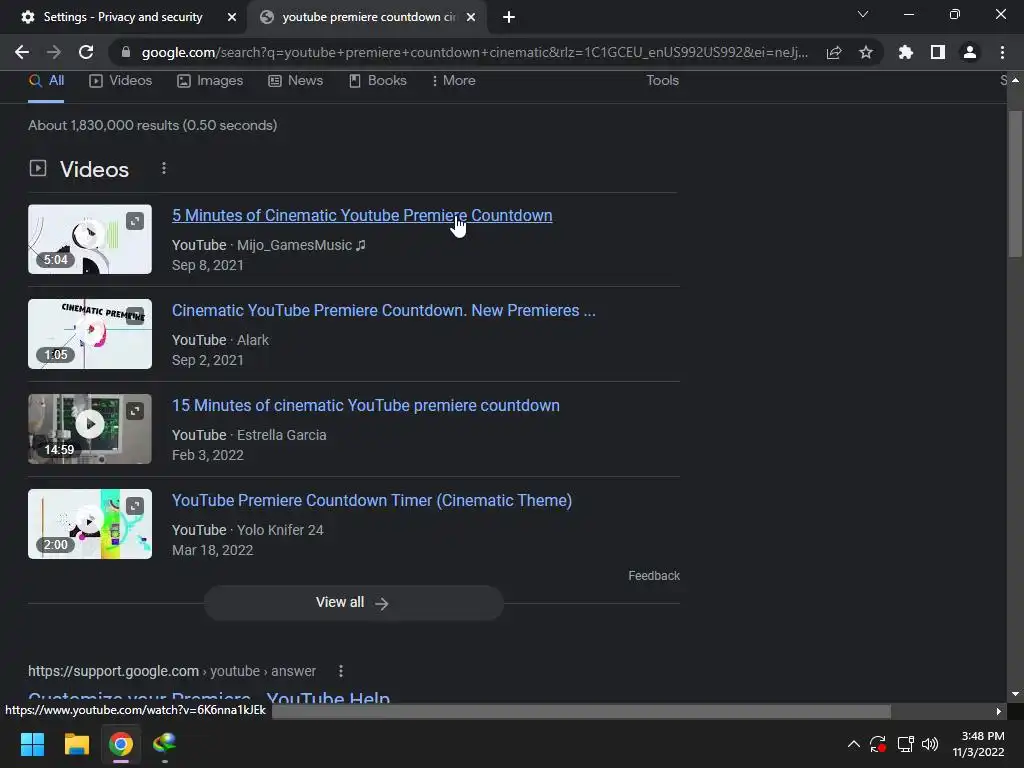Screen dimensions: 1024x768
Task: Go back to the previous page
Action: click(22, 52)
